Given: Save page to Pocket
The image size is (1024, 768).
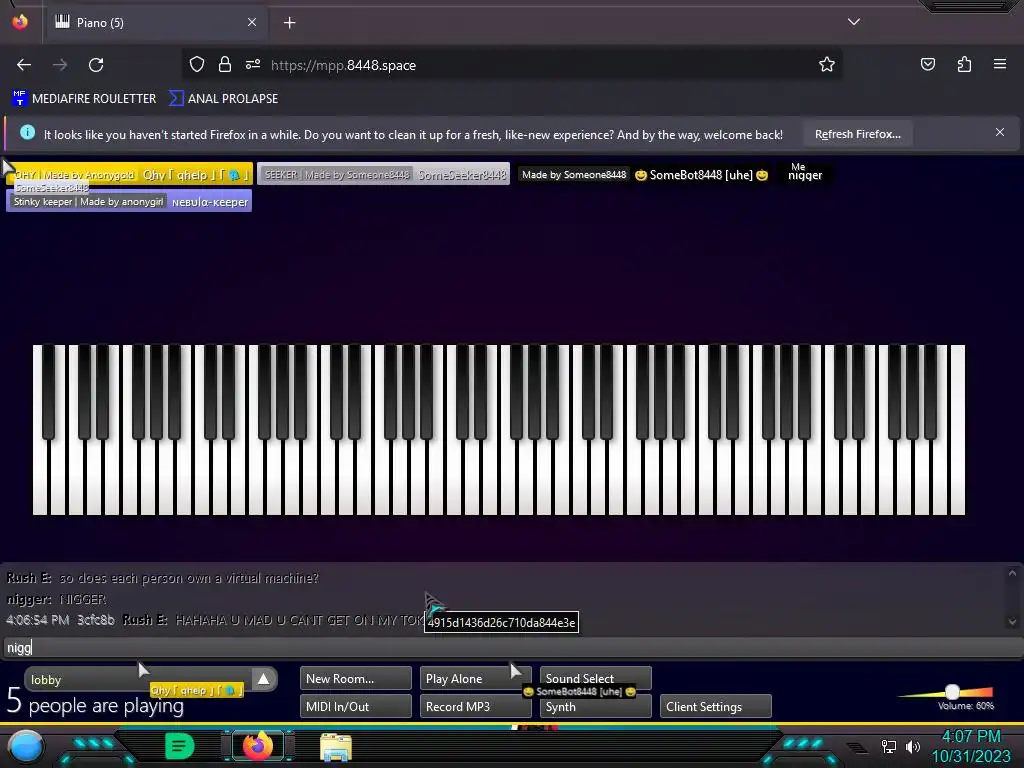Looking at the screenshot, I should tap(928, 64).
